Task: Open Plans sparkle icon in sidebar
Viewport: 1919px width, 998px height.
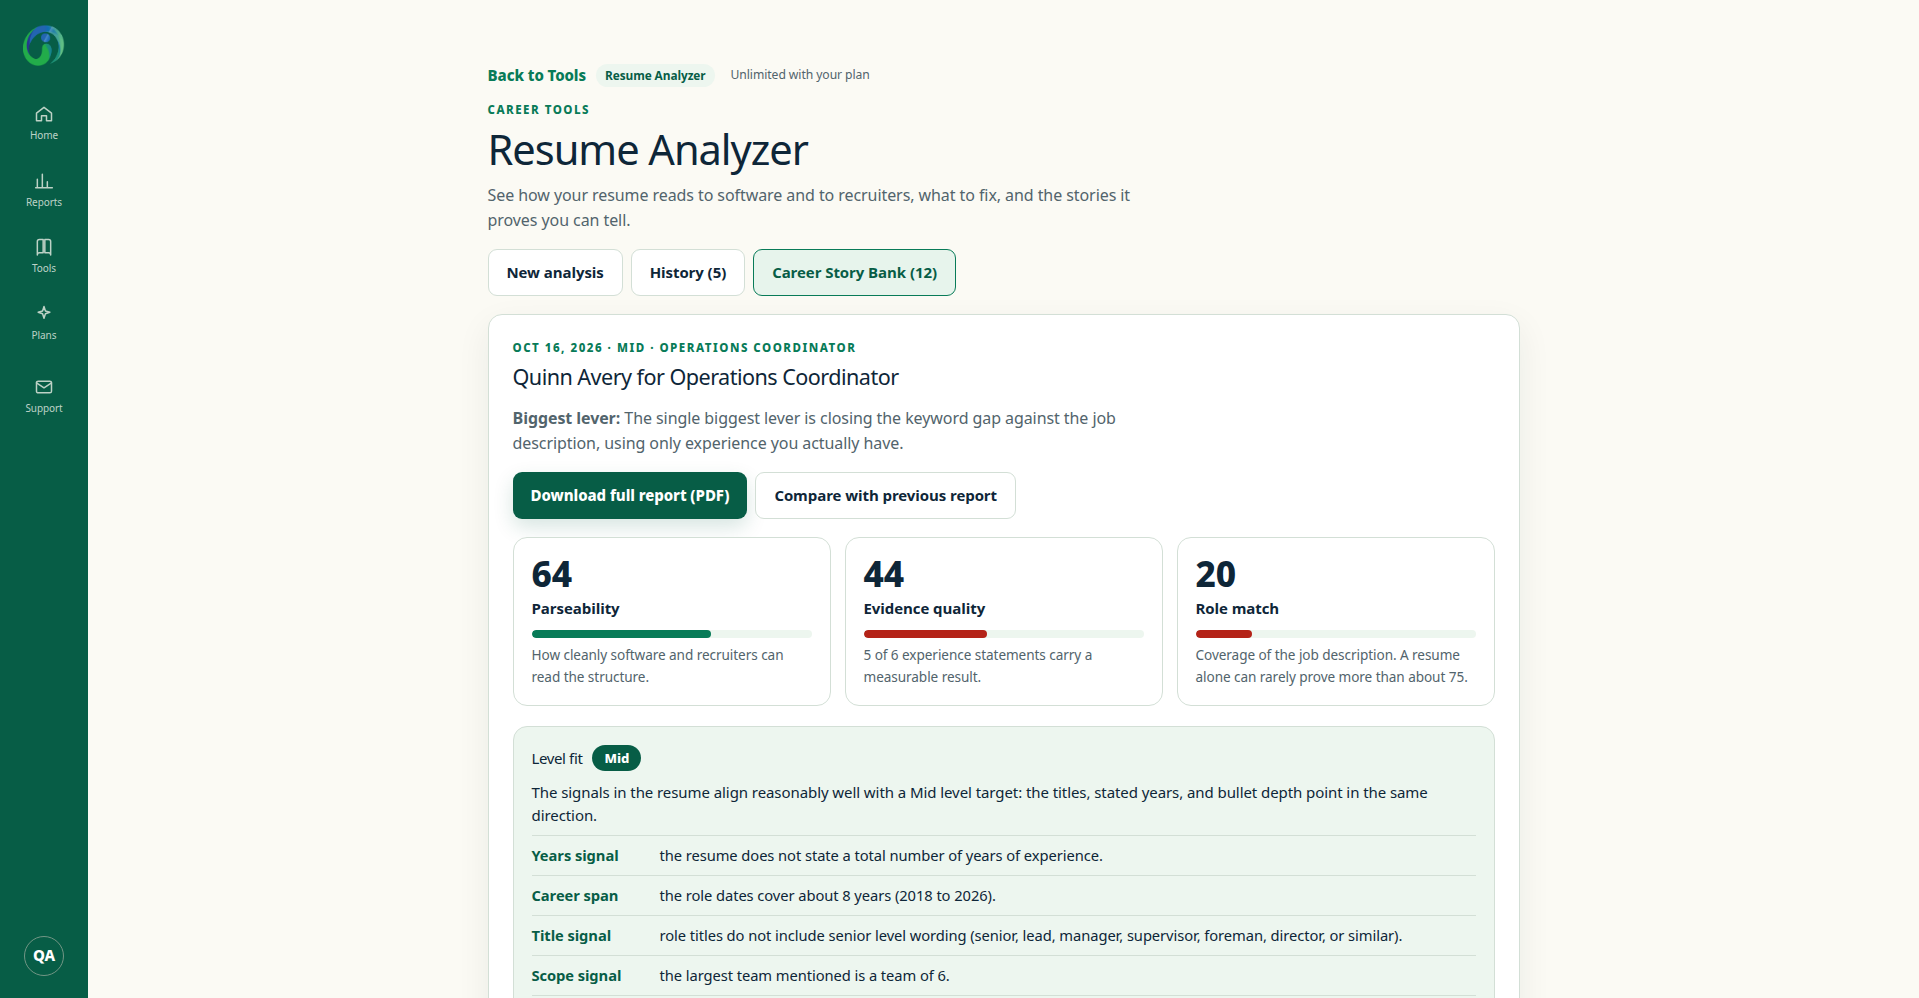Action: (x=43, y=312)
